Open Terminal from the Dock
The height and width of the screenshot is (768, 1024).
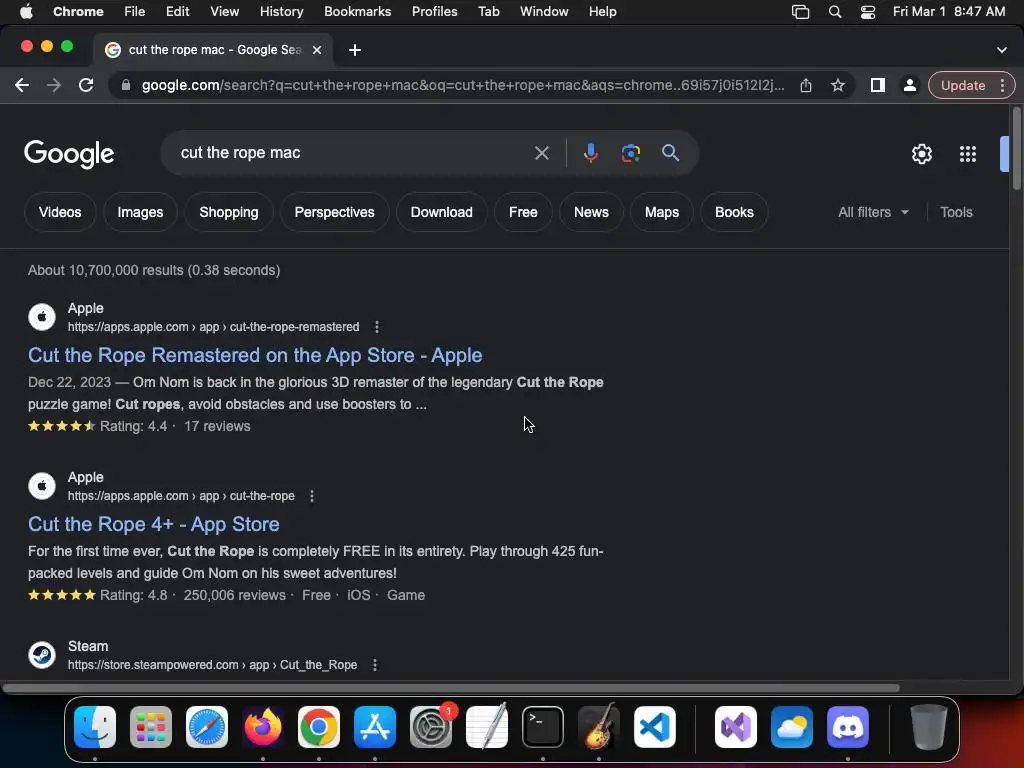point(543,727)
